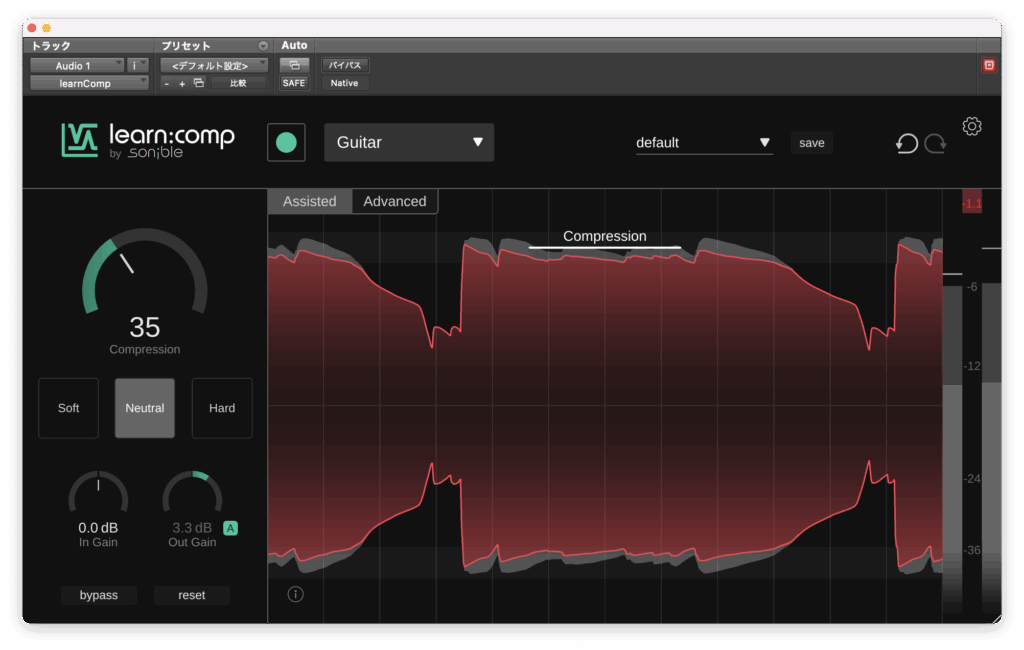Image resolution: width=1024 pixels, height=650 pixels.
Task: Open the Guitar profile dropdown
Action: point(409,142)
